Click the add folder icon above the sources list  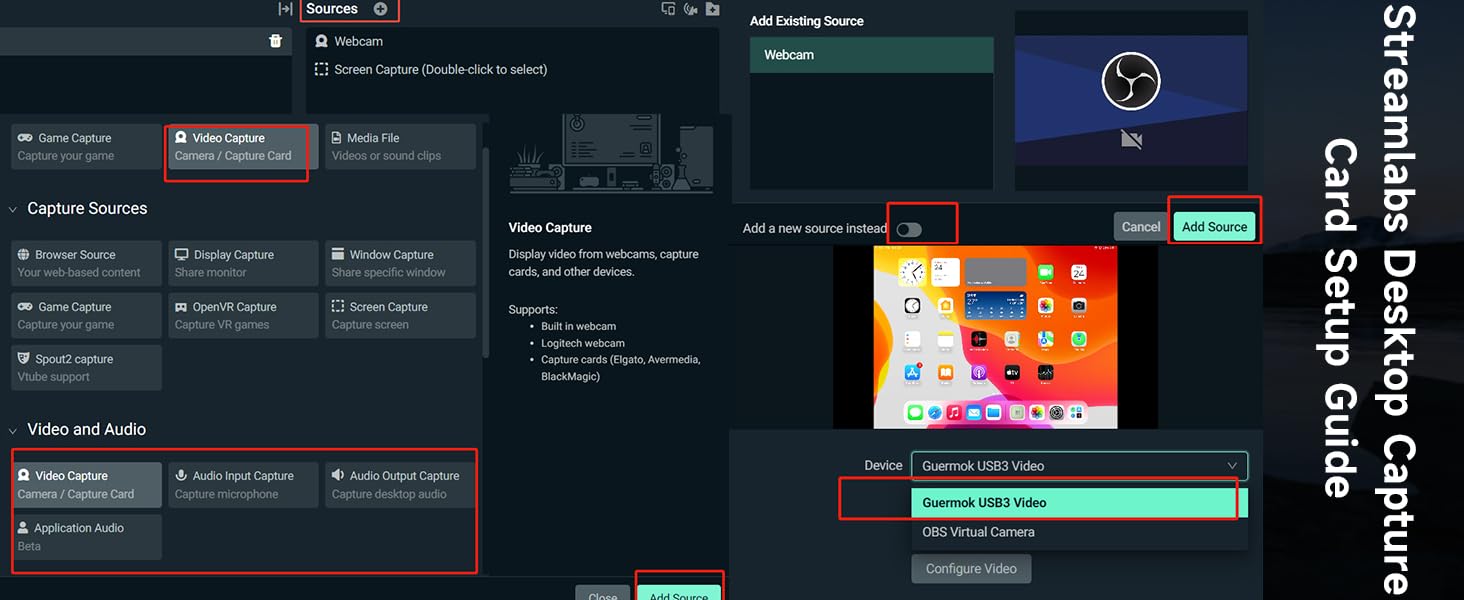point(712,9)
